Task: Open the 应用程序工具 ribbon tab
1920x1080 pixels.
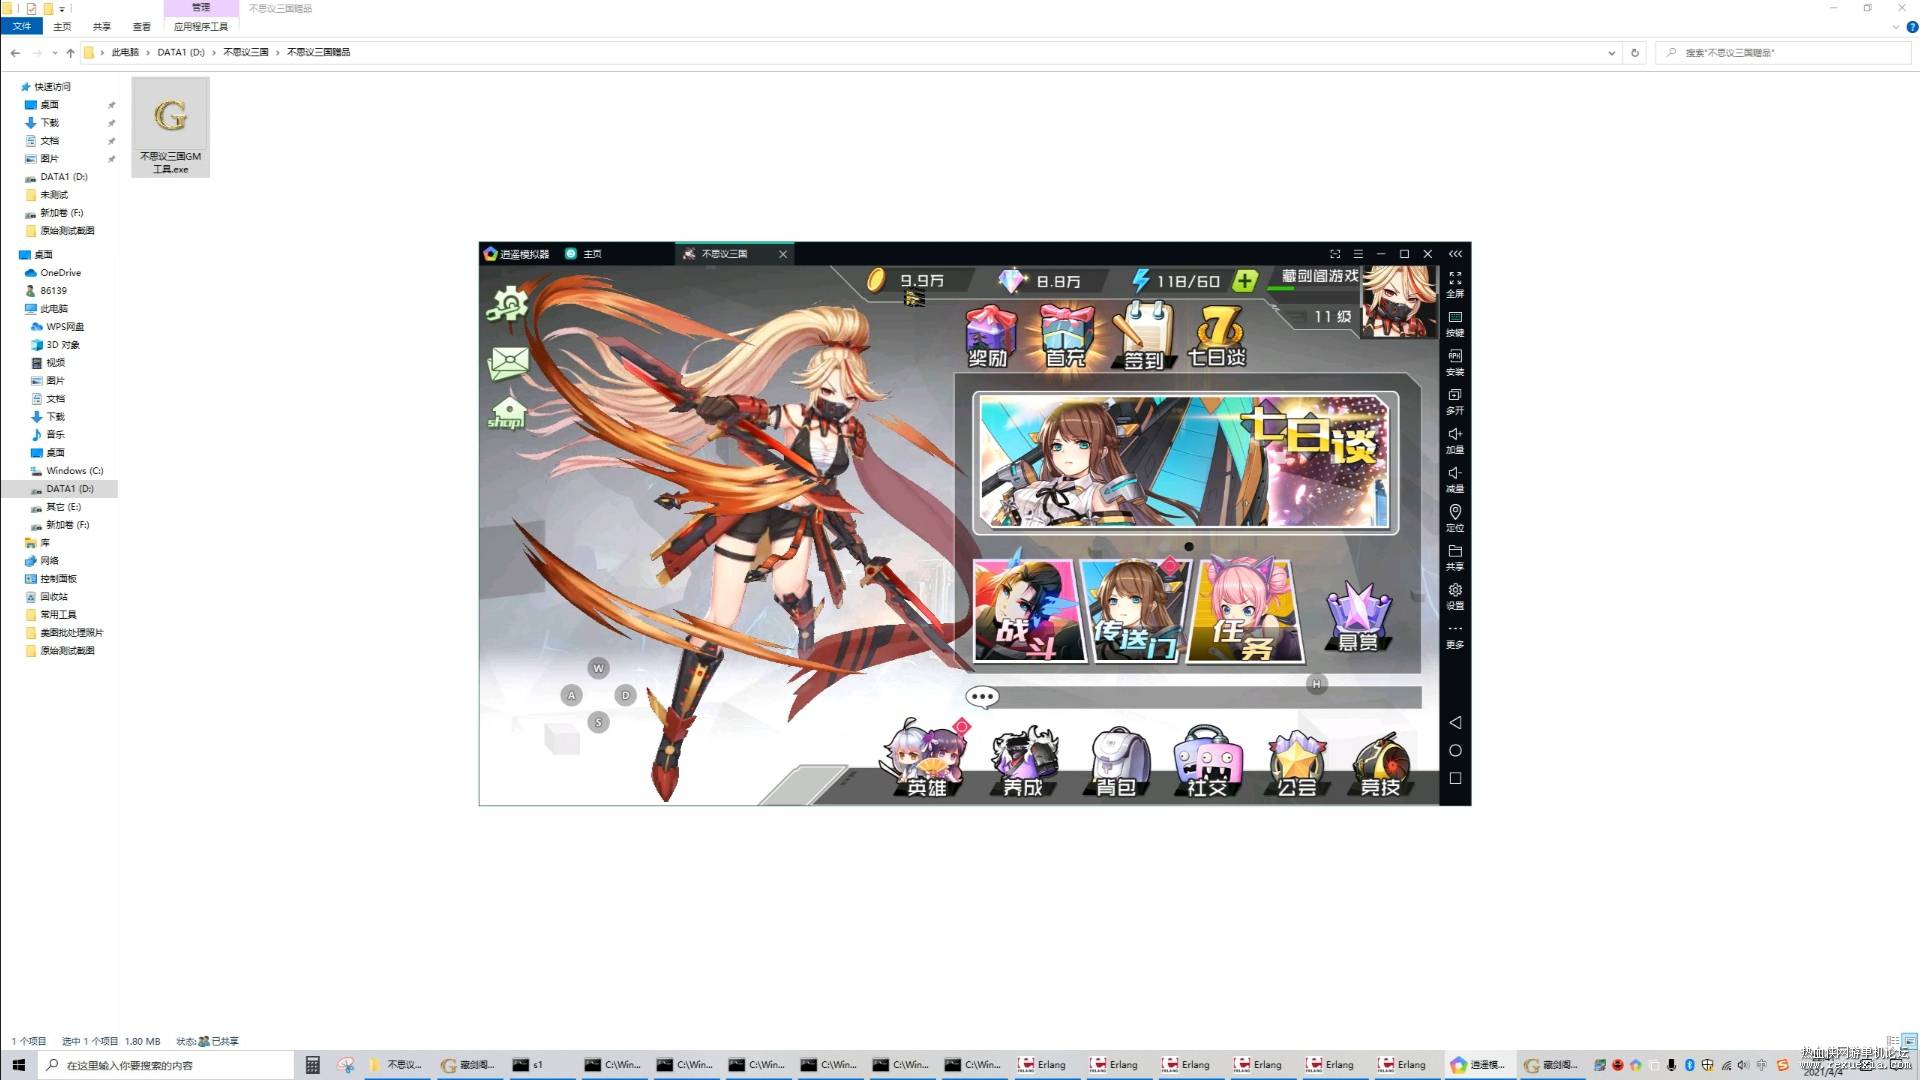Action: (x=201, y=26)
